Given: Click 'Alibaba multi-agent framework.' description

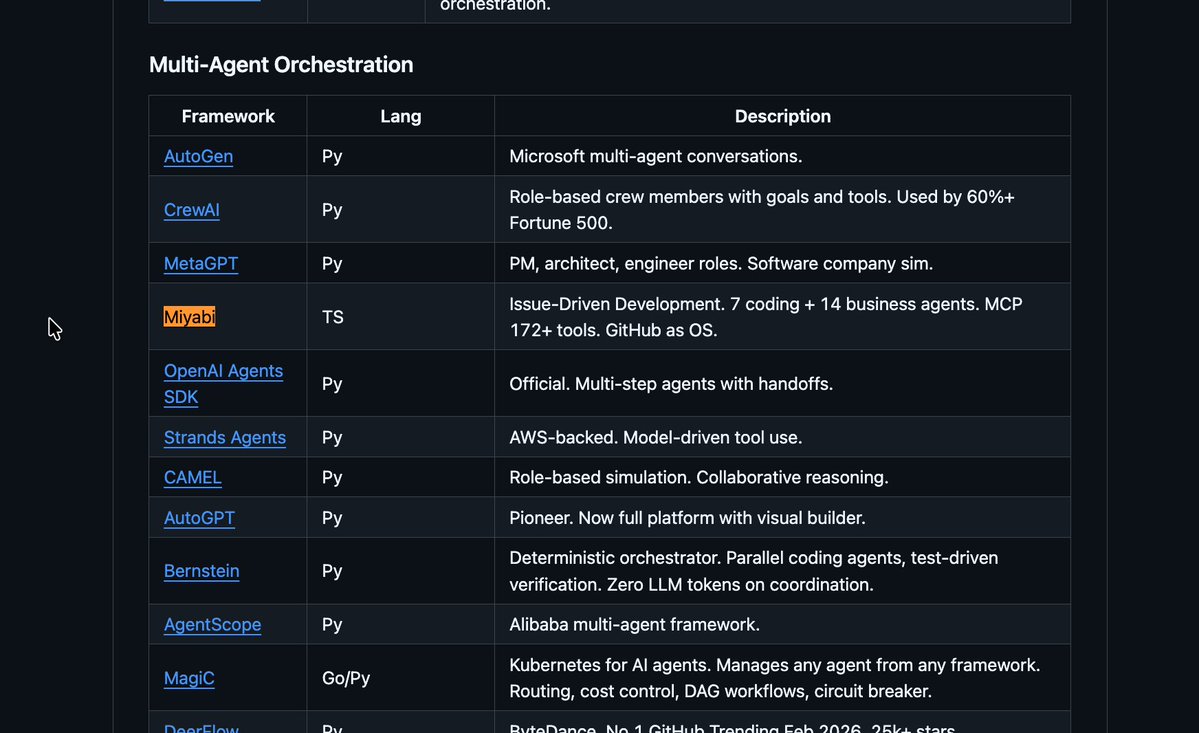Looking at the screenshot, I should pos(635,624).
